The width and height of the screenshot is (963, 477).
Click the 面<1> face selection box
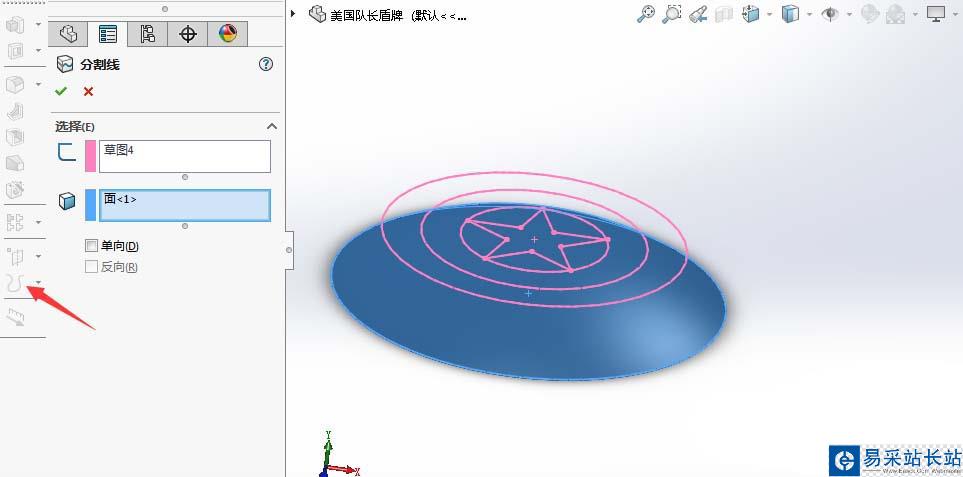tap(185, 205)
